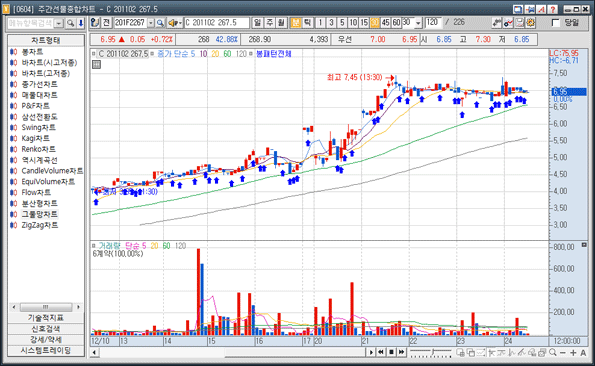Select 매물대차트 chart type
The image size is (595, 366).
tap(39, 95)
